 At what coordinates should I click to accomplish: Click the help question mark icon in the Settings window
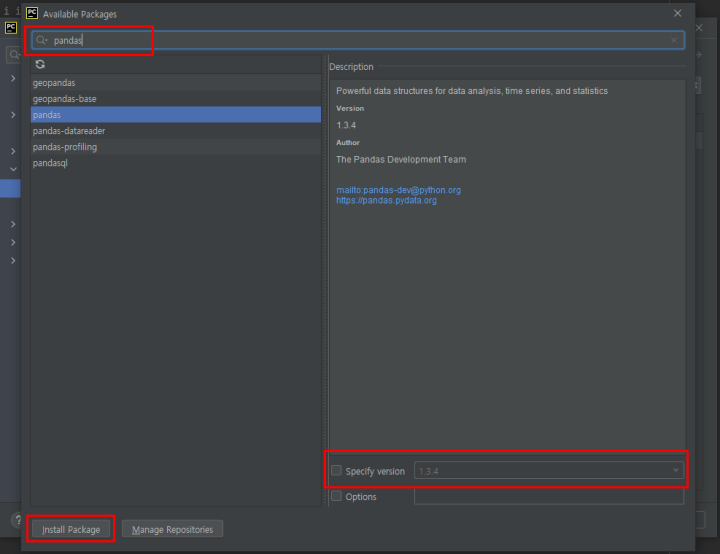pyautogui.click(x=17, y=520)
